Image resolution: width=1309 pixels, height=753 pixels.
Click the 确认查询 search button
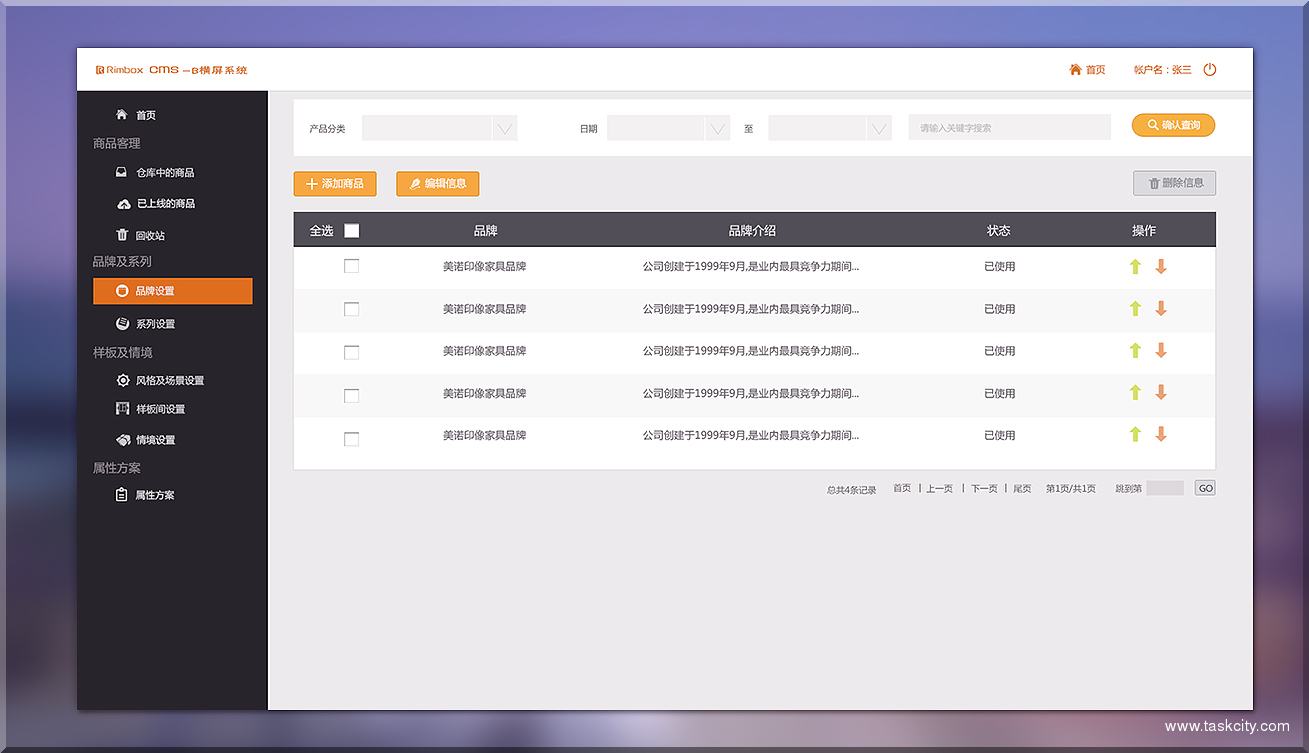tap(1173, 125)
